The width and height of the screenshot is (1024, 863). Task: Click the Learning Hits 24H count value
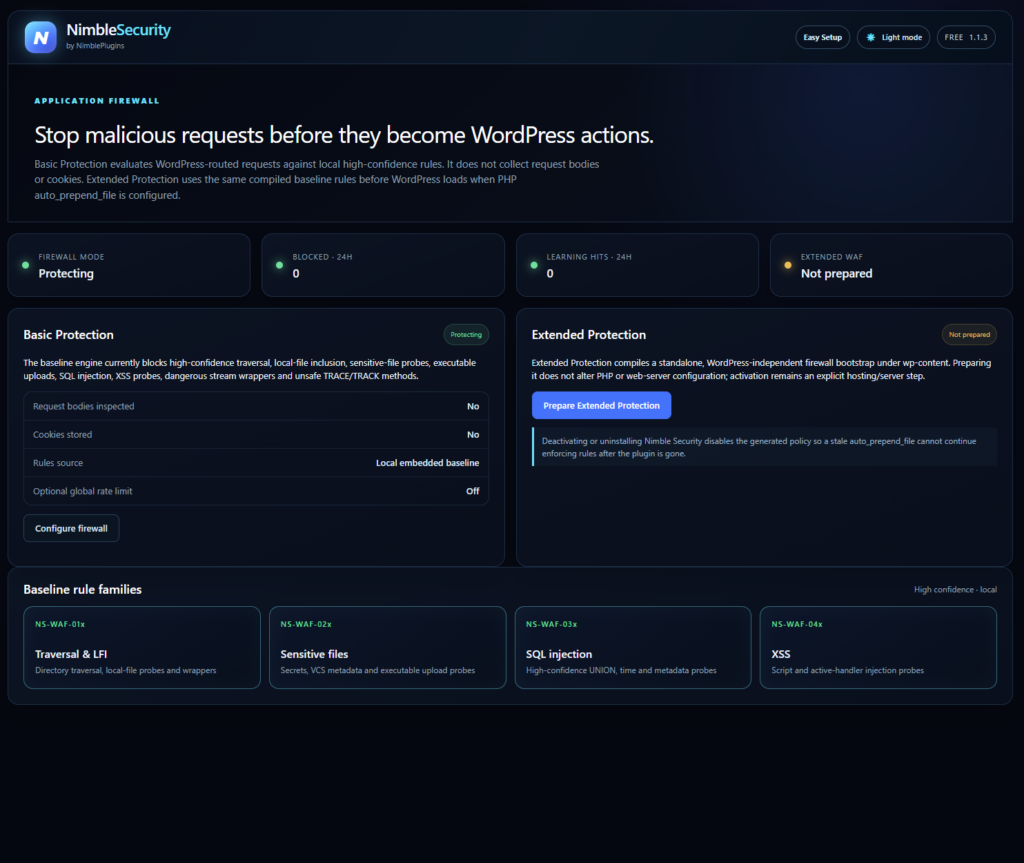(550, 274)
